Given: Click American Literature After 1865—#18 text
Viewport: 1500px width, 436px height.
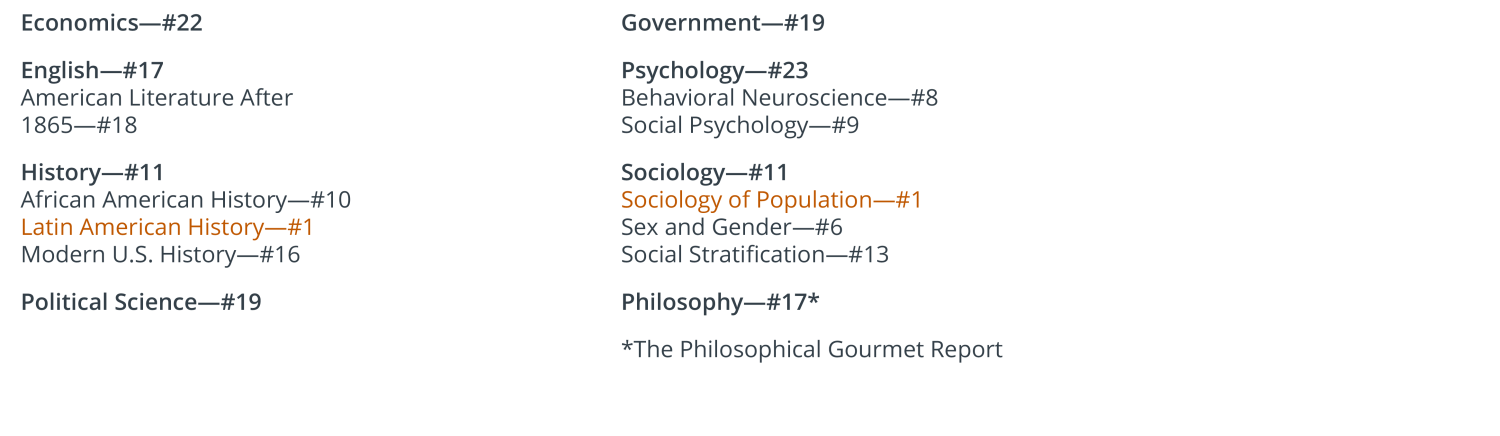Looking at the screenshot, I should tap(157, 111).
